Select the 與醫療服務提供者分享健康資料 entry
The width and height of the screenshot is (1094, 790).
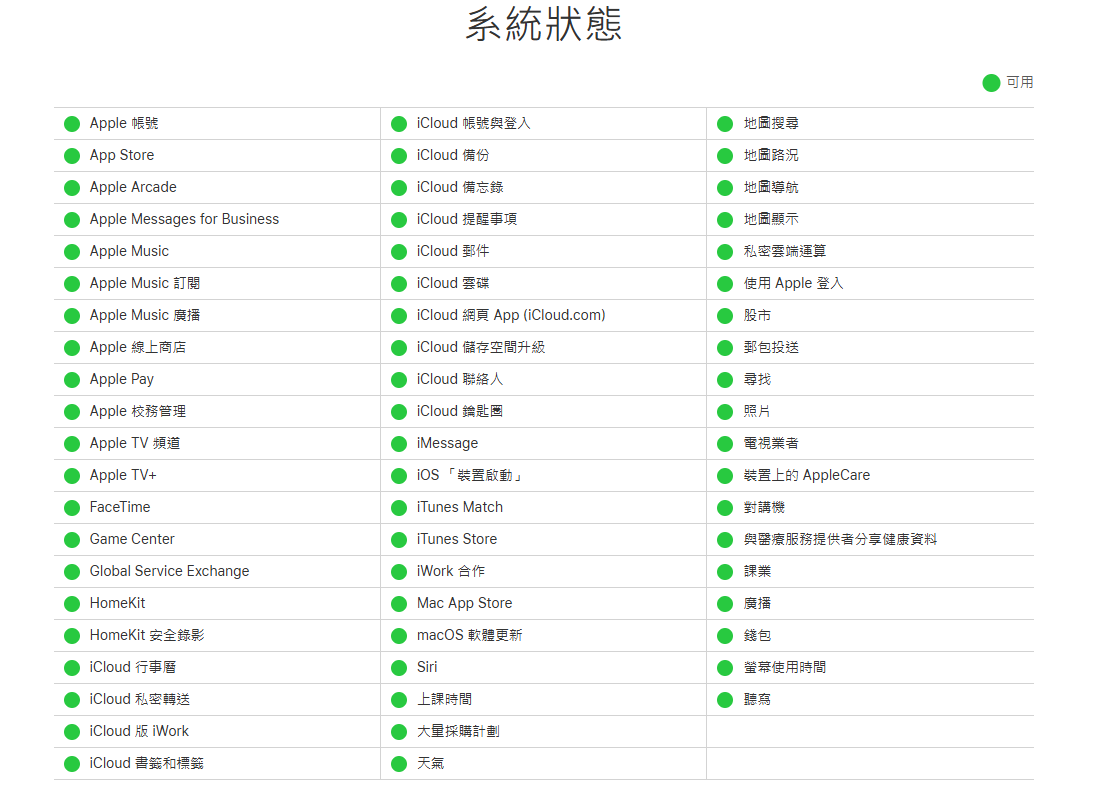[x=841, y=539]
